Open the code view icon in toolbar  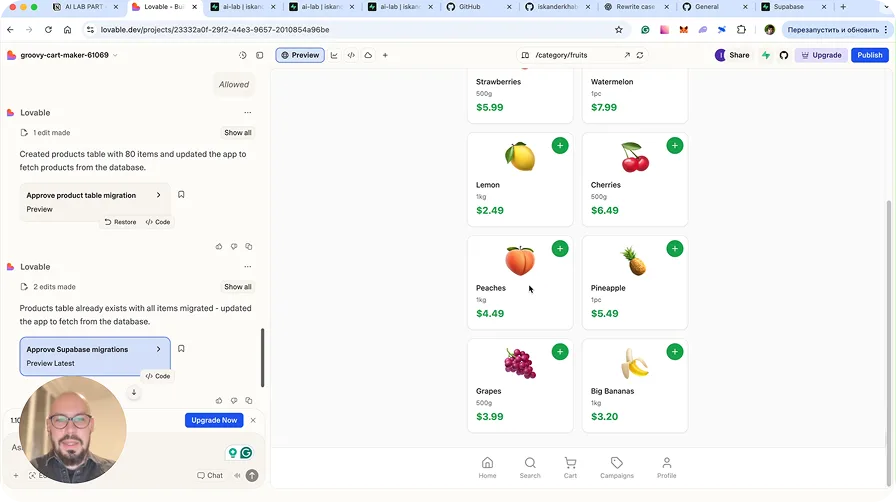[x=351, y=55]
